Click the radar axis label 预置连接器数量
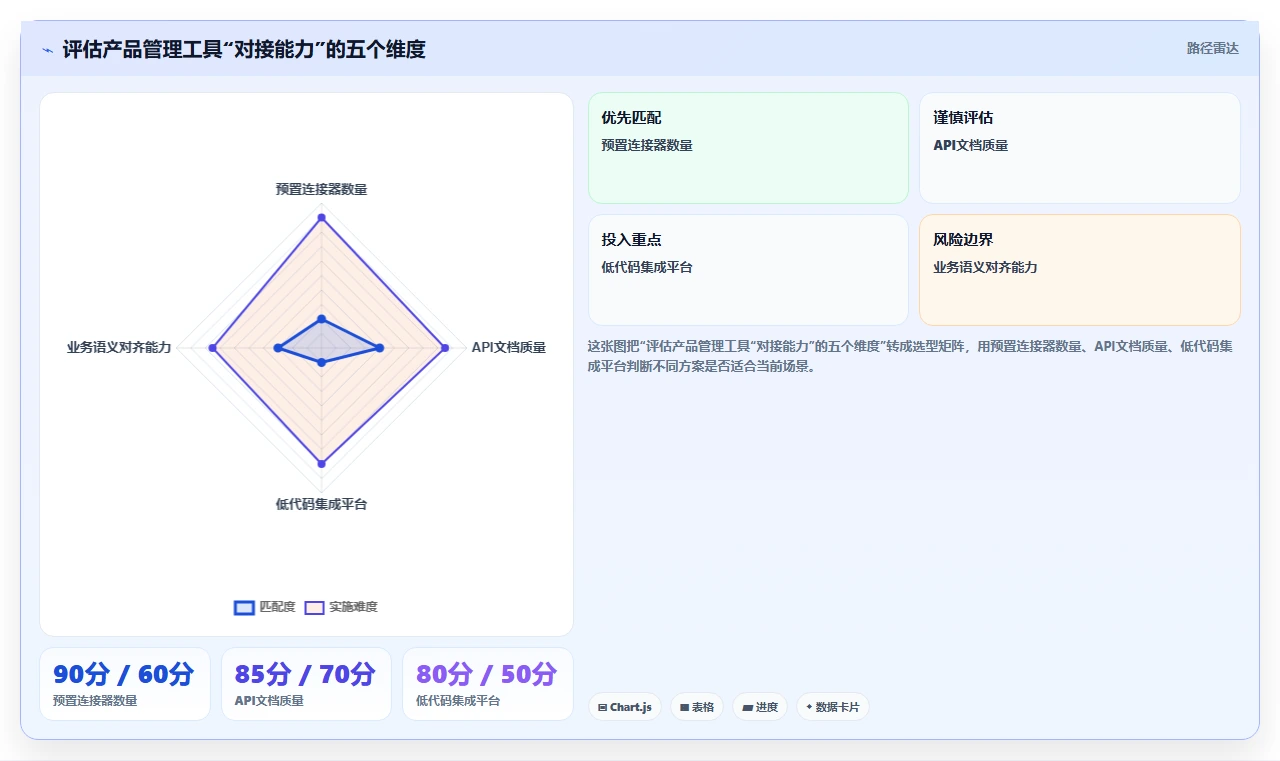This screenshot has height=761, width=1280. tap(321, 189)
